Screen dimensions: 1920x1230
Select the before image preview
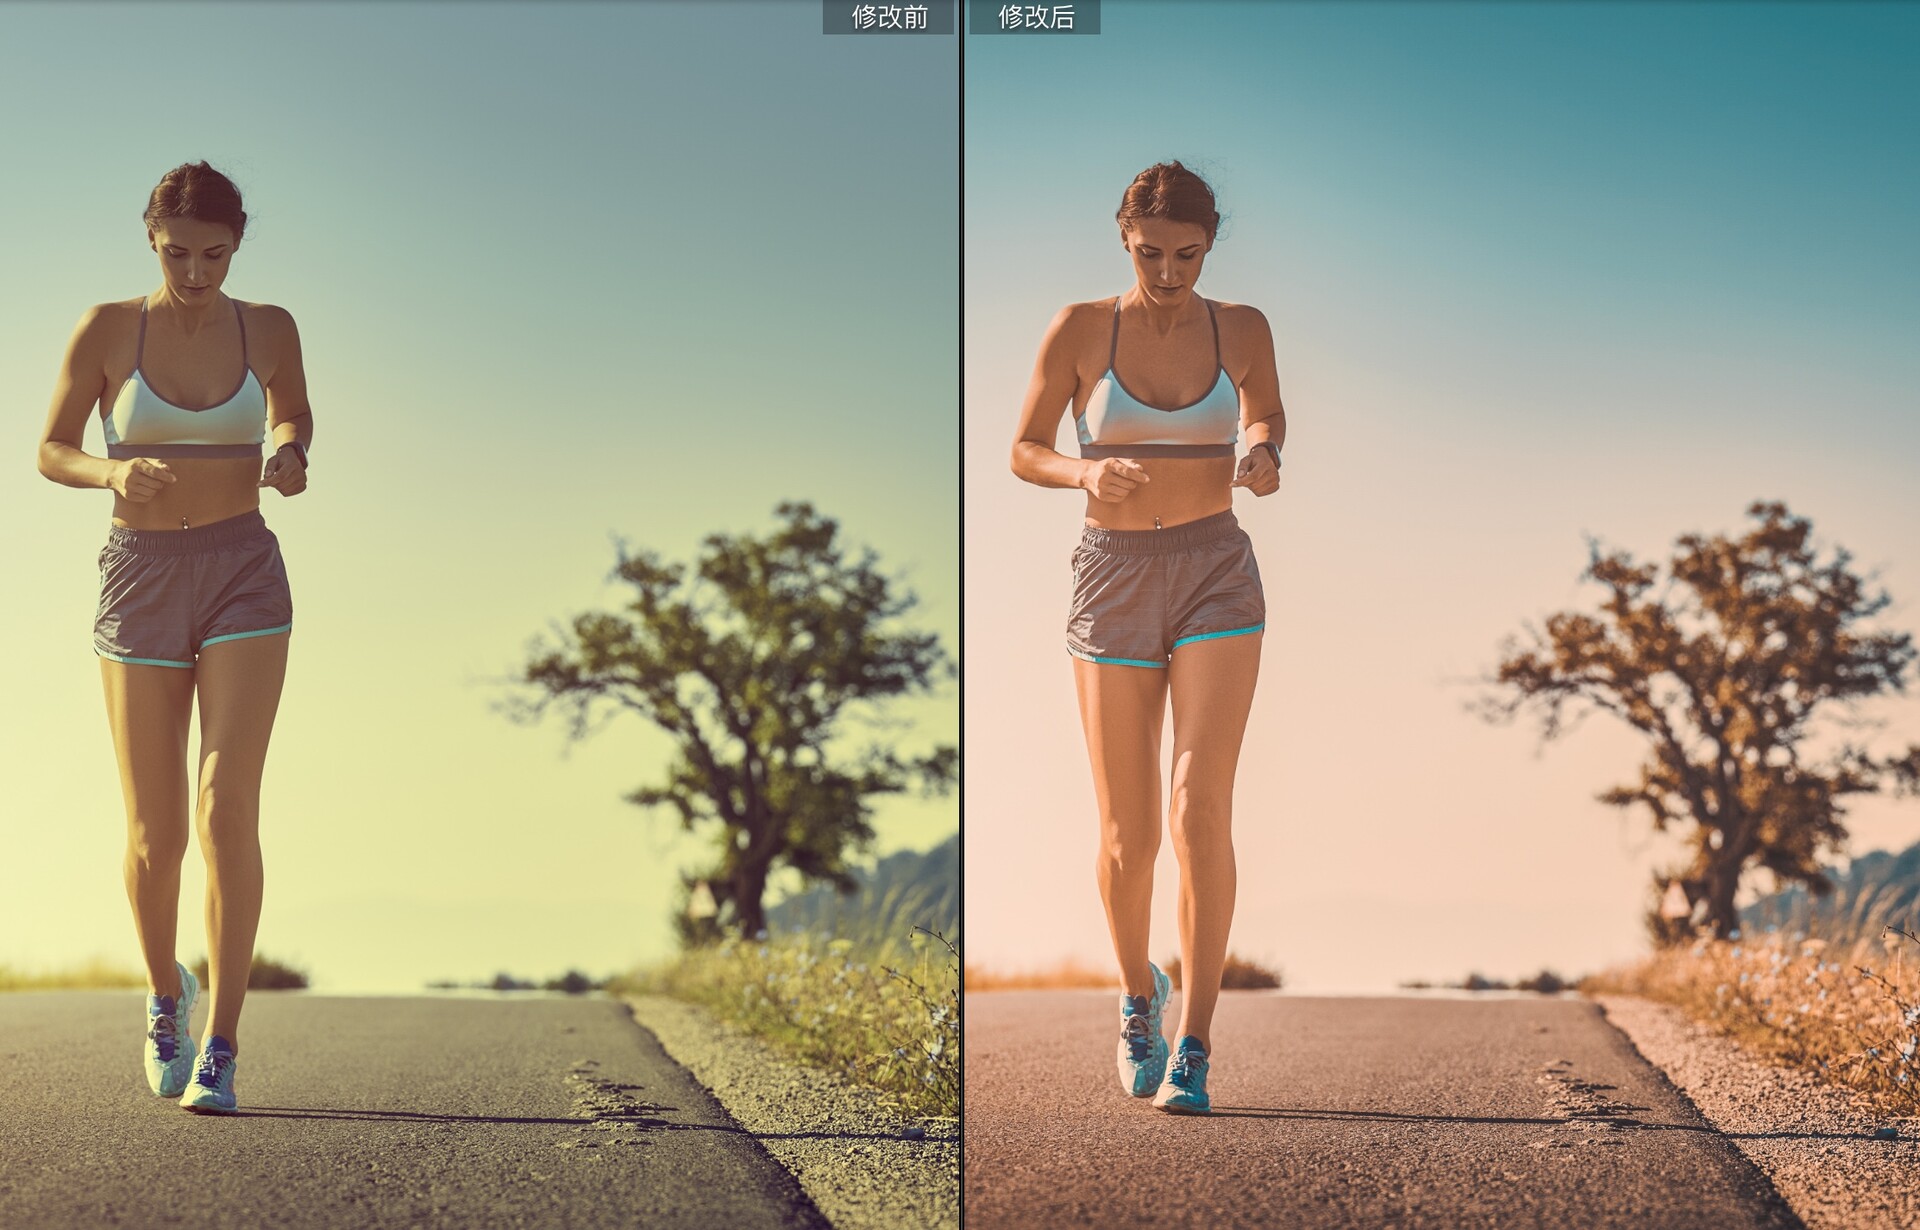(479, 615)
